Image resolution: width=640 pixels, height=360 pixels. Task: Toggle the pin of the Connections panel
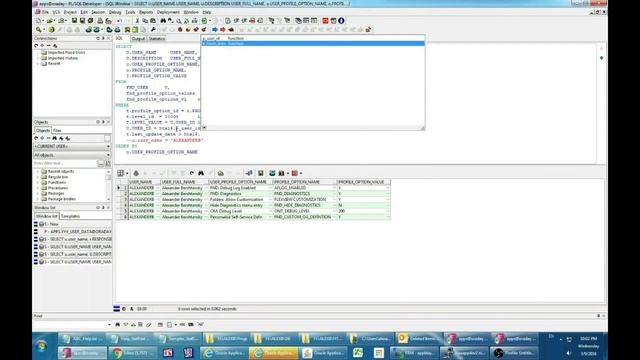(103, 38)
